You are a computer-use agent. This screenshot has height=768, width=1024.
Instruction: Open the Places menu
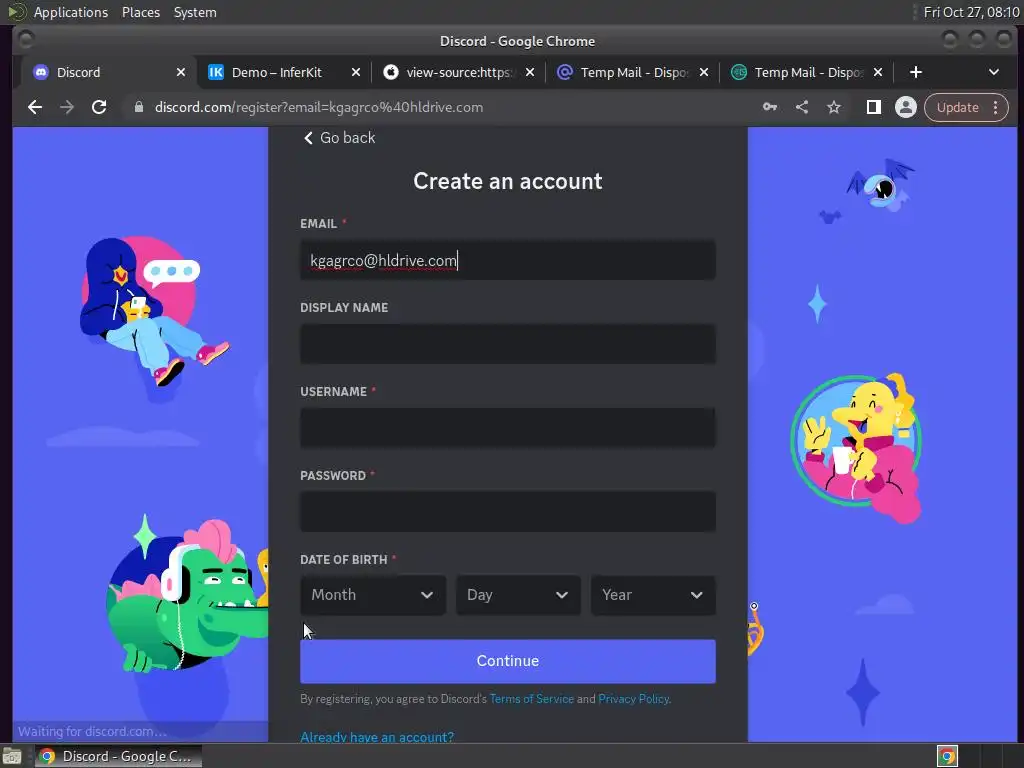click(x=141, y=12)
